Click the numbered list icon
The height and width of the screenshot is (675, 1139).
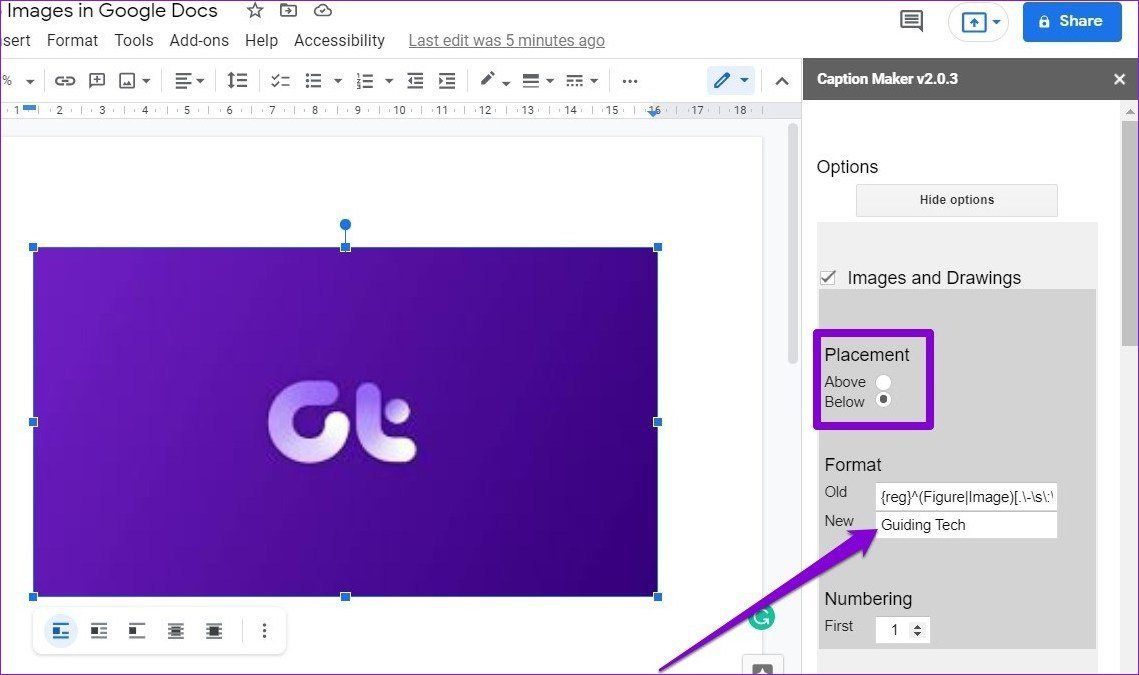coord(365,81)
